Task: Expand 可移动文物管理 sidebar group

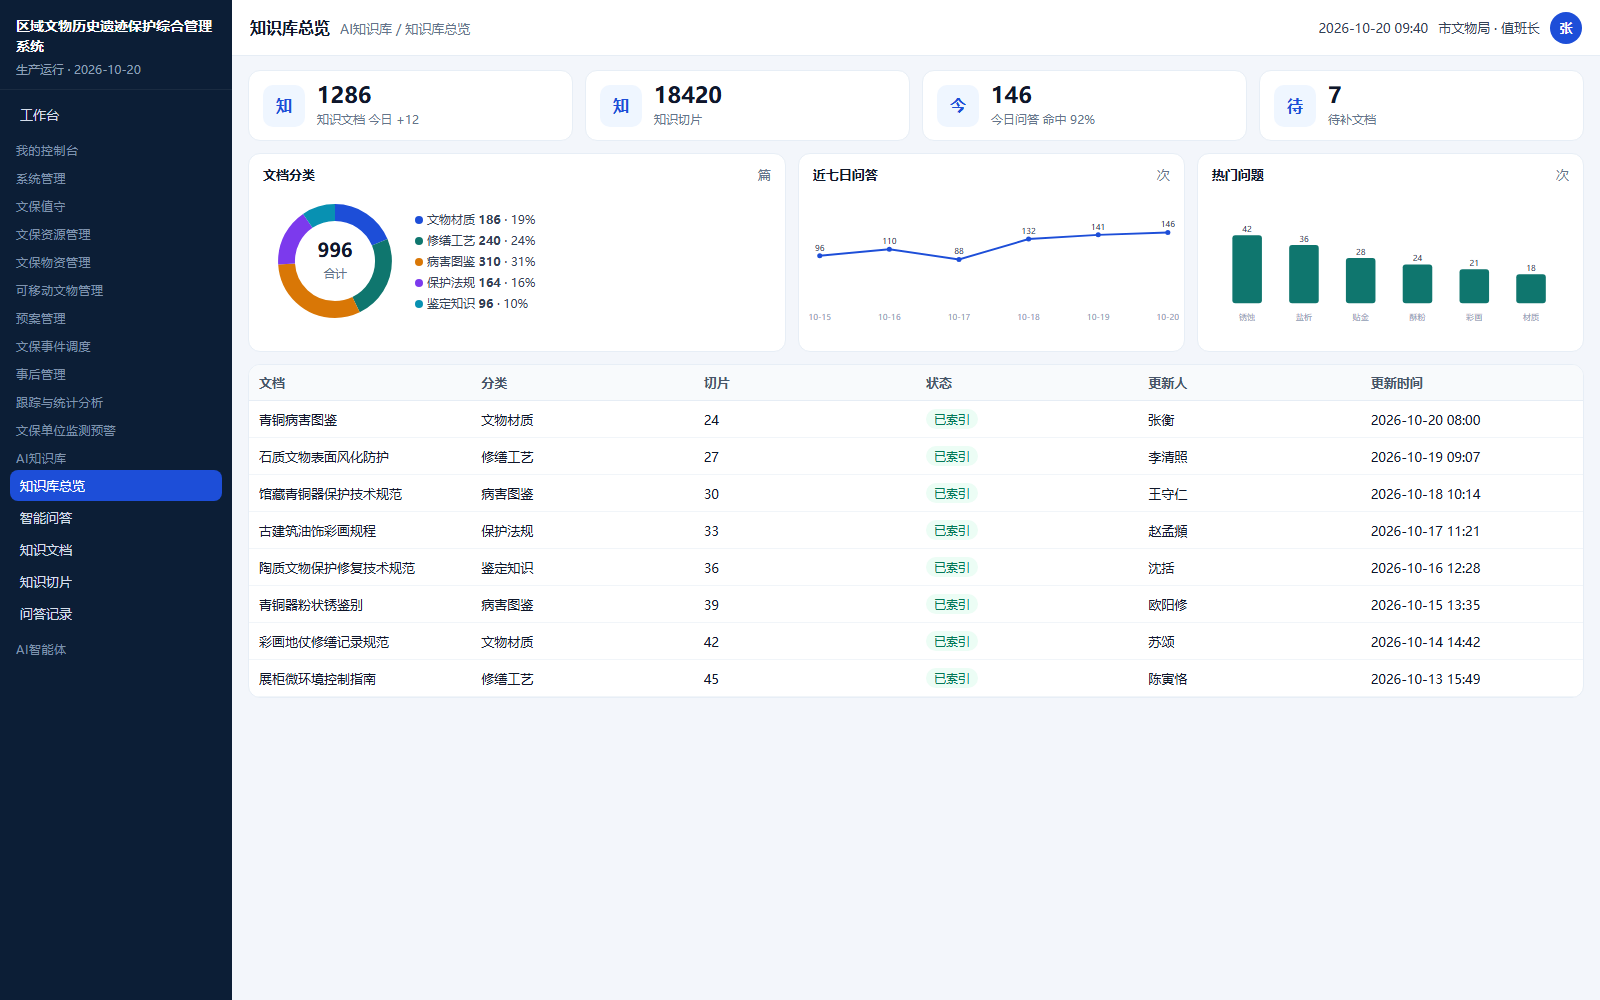Action: point(59,291)
